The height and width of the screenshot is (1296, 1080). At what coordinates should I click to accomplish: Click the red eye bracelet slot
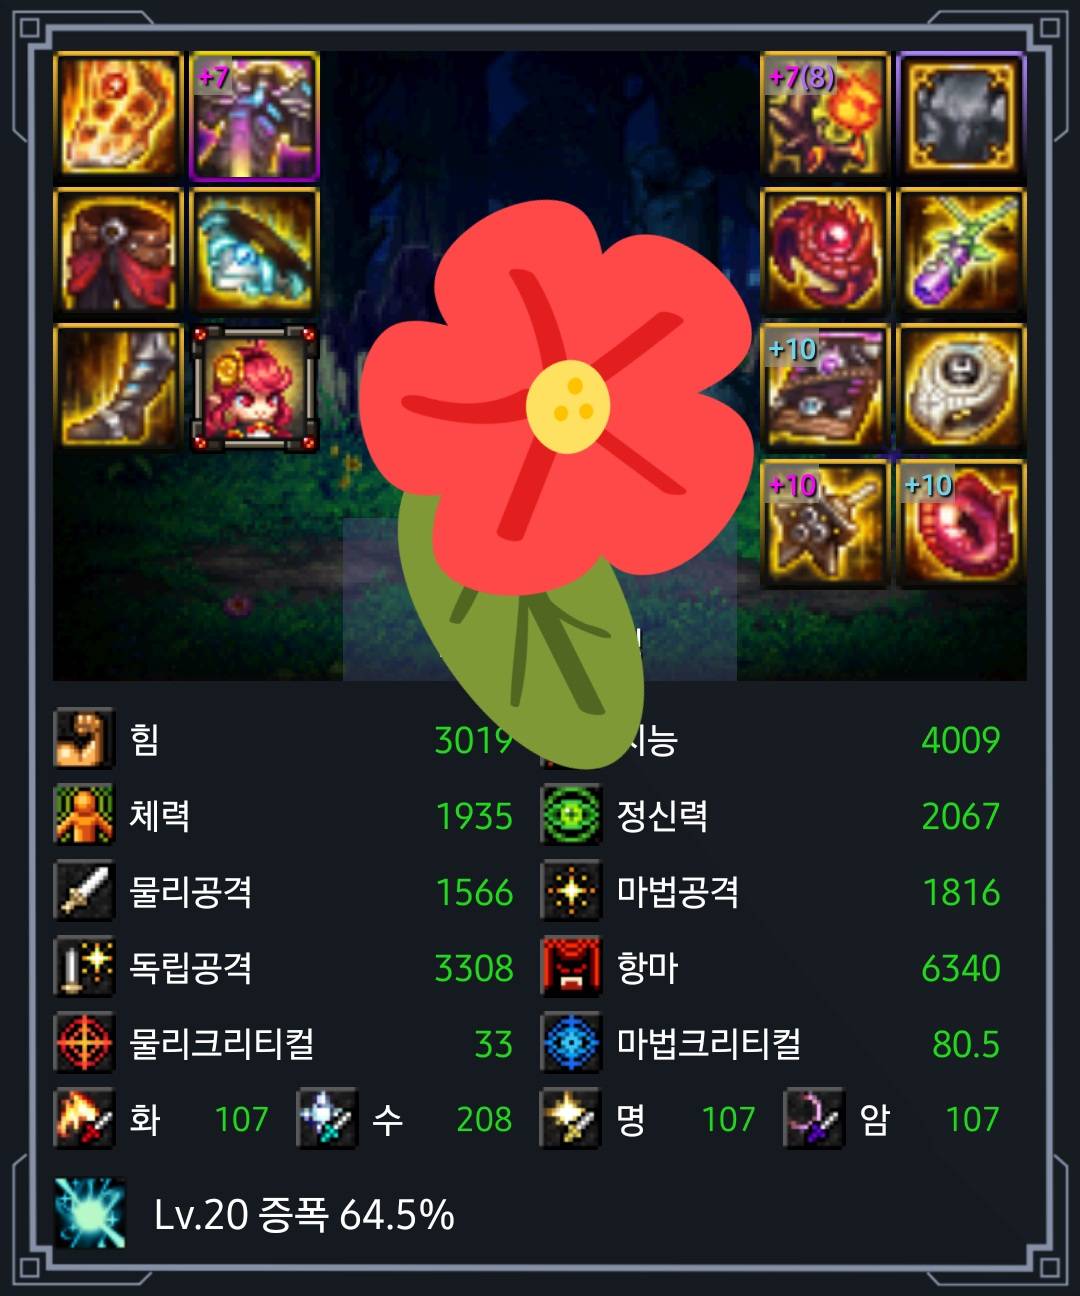(x=825, y=251)
